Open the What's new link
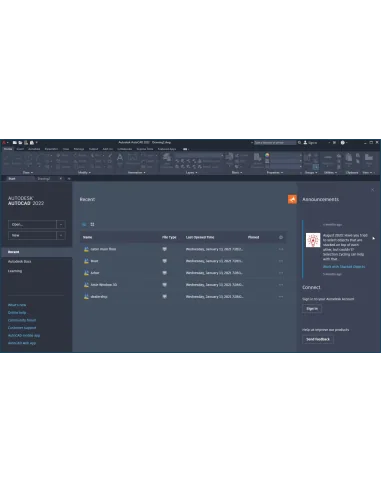Screen dimensions: 381x492 tap(17, 305)
